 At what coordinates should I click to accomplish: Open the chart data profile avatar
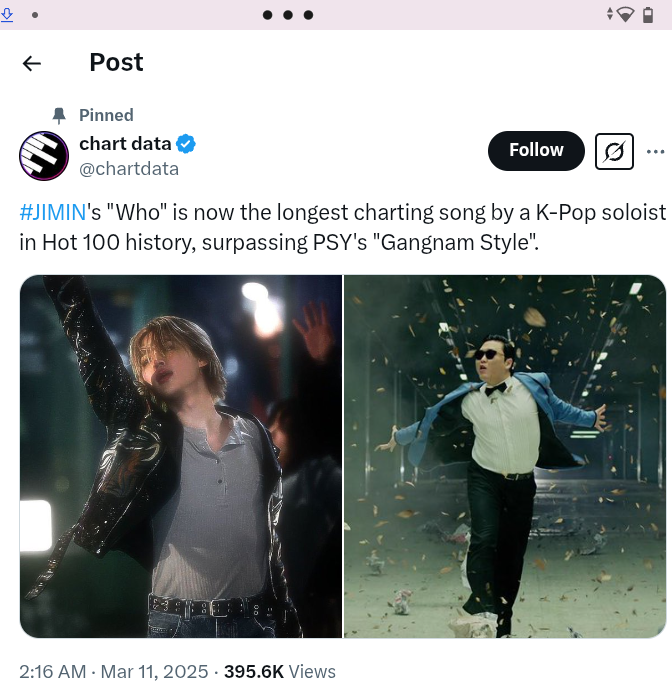pyautogui.click(x=44, y=156)
